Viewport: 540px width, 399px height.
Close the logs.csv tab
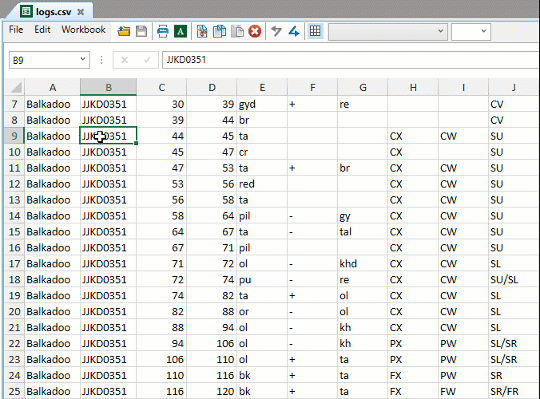pos(81,12)
